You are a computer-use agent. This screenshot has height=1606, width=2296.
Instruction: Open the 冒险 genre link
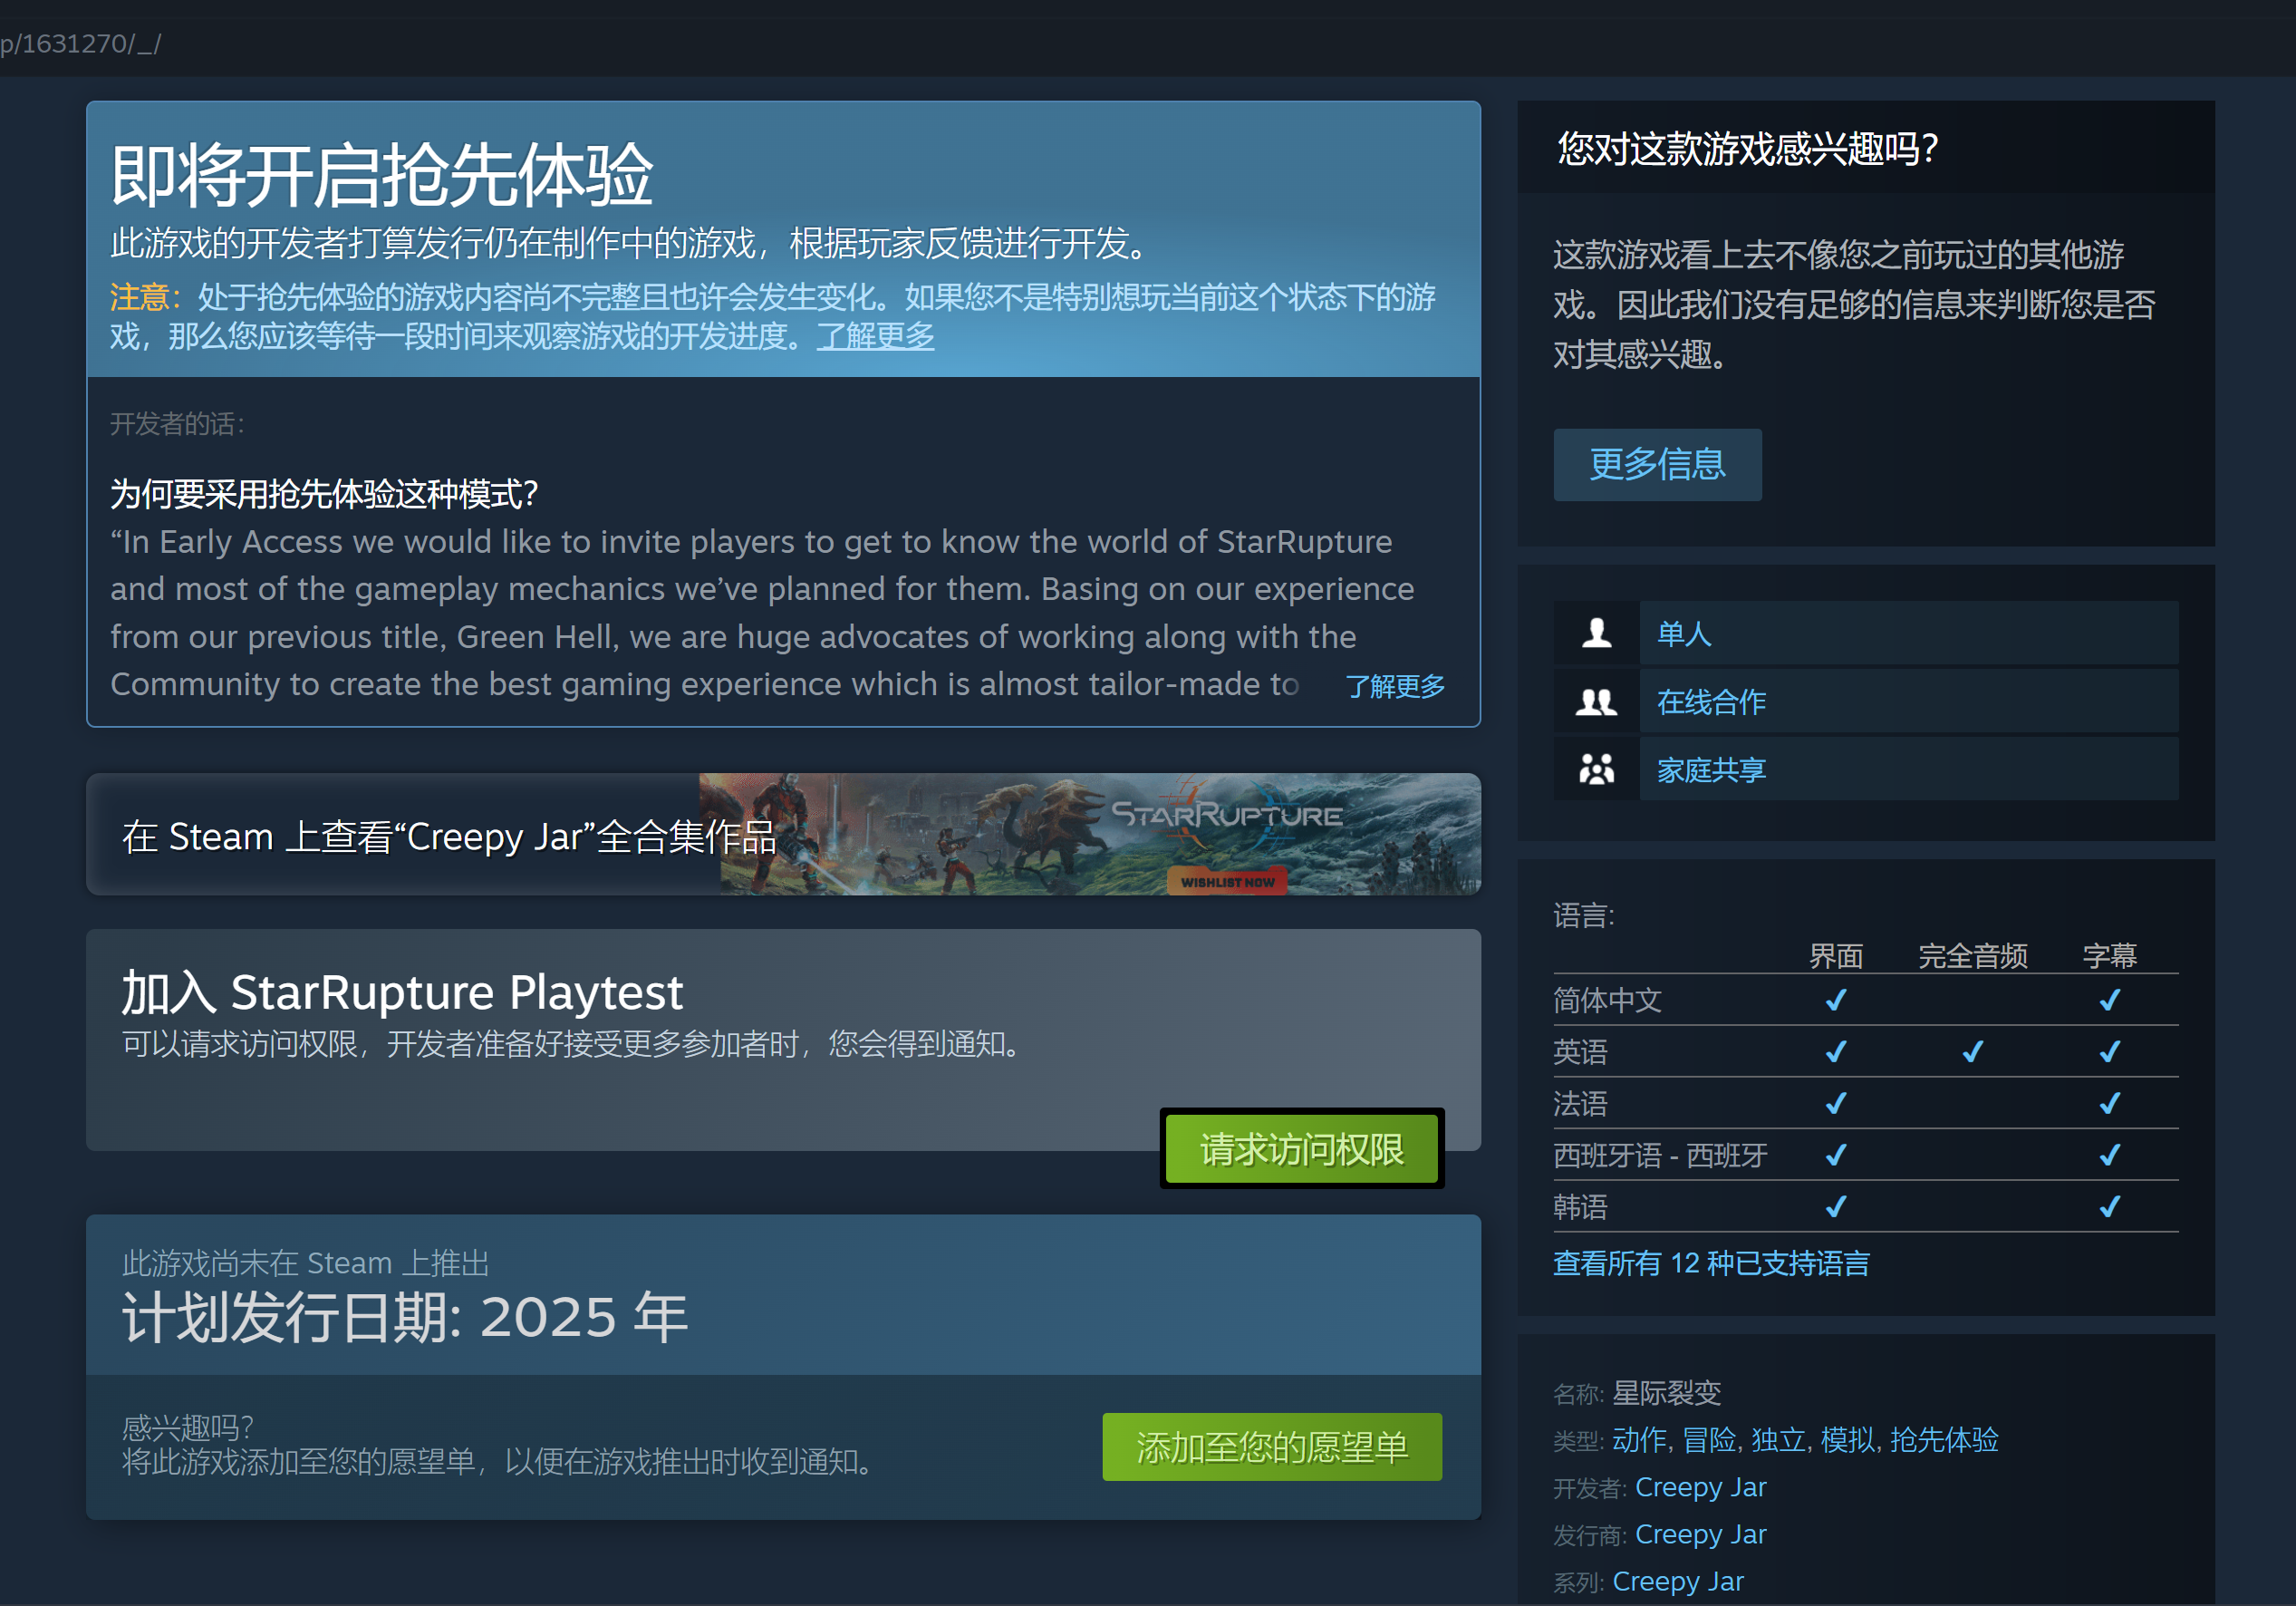pyautogui.click(x=1708, y=1440)
